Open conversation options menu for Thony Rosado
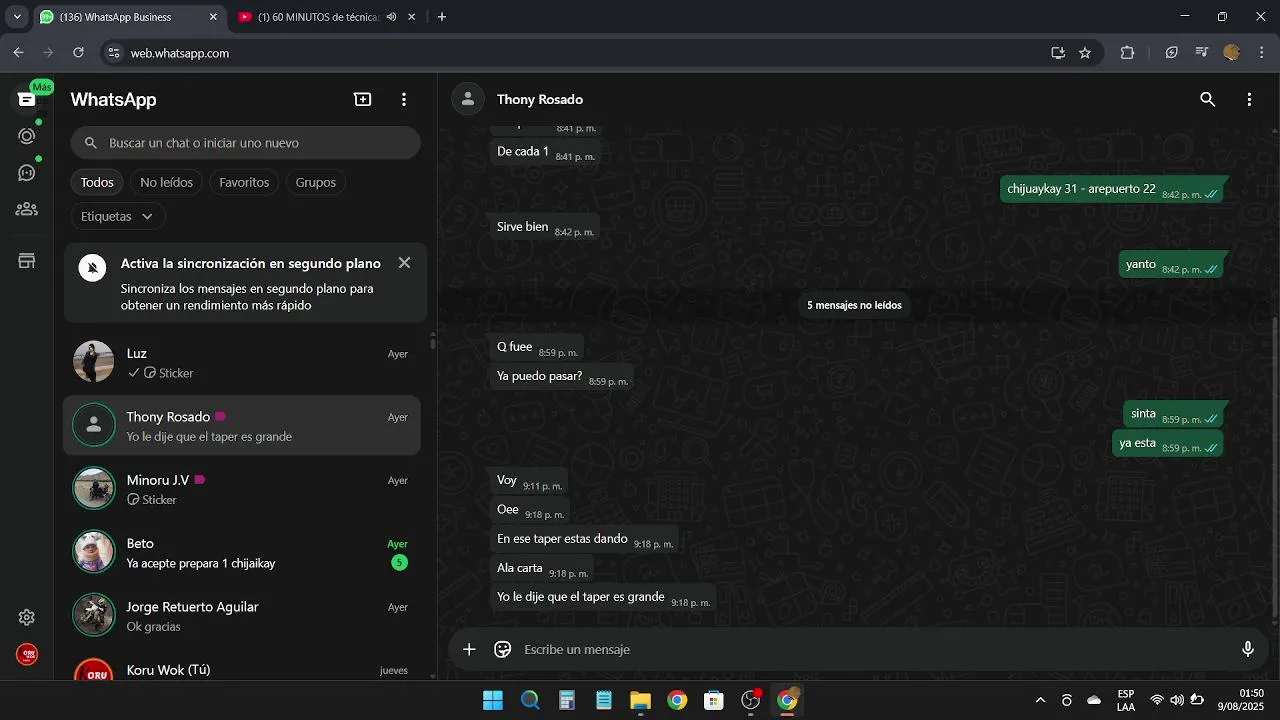The width and height of the screenshot is (1280, 720). pos(1249,99)
